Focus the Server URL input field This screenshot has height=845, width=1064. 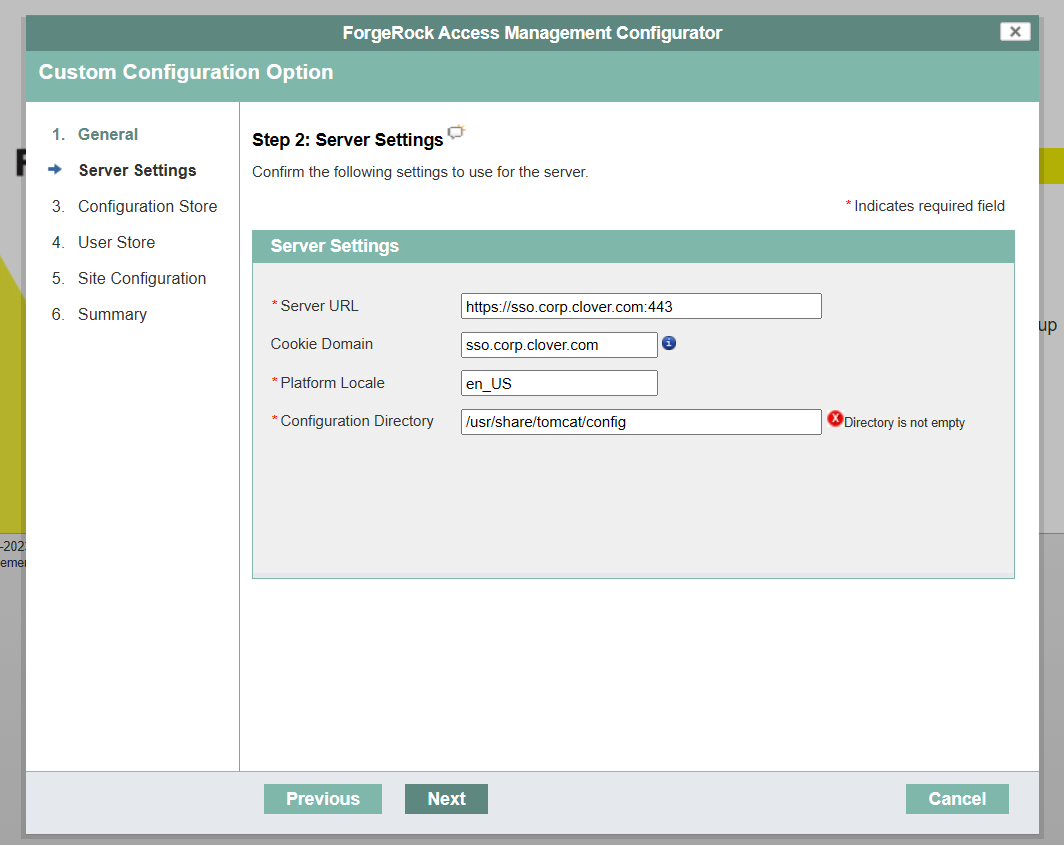pyautogui.click(x=641, y=306)
